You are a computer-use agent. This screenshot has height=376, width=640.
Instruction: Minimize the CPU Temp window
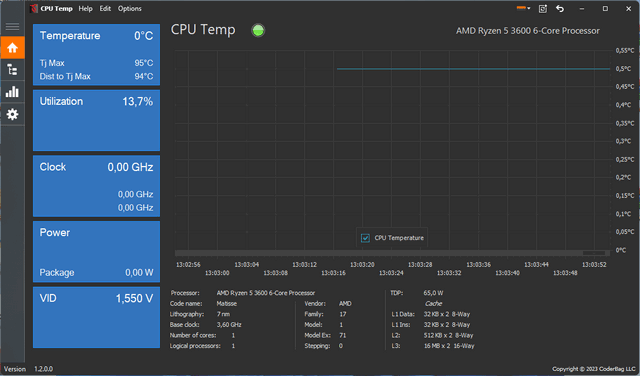point(582,9)
